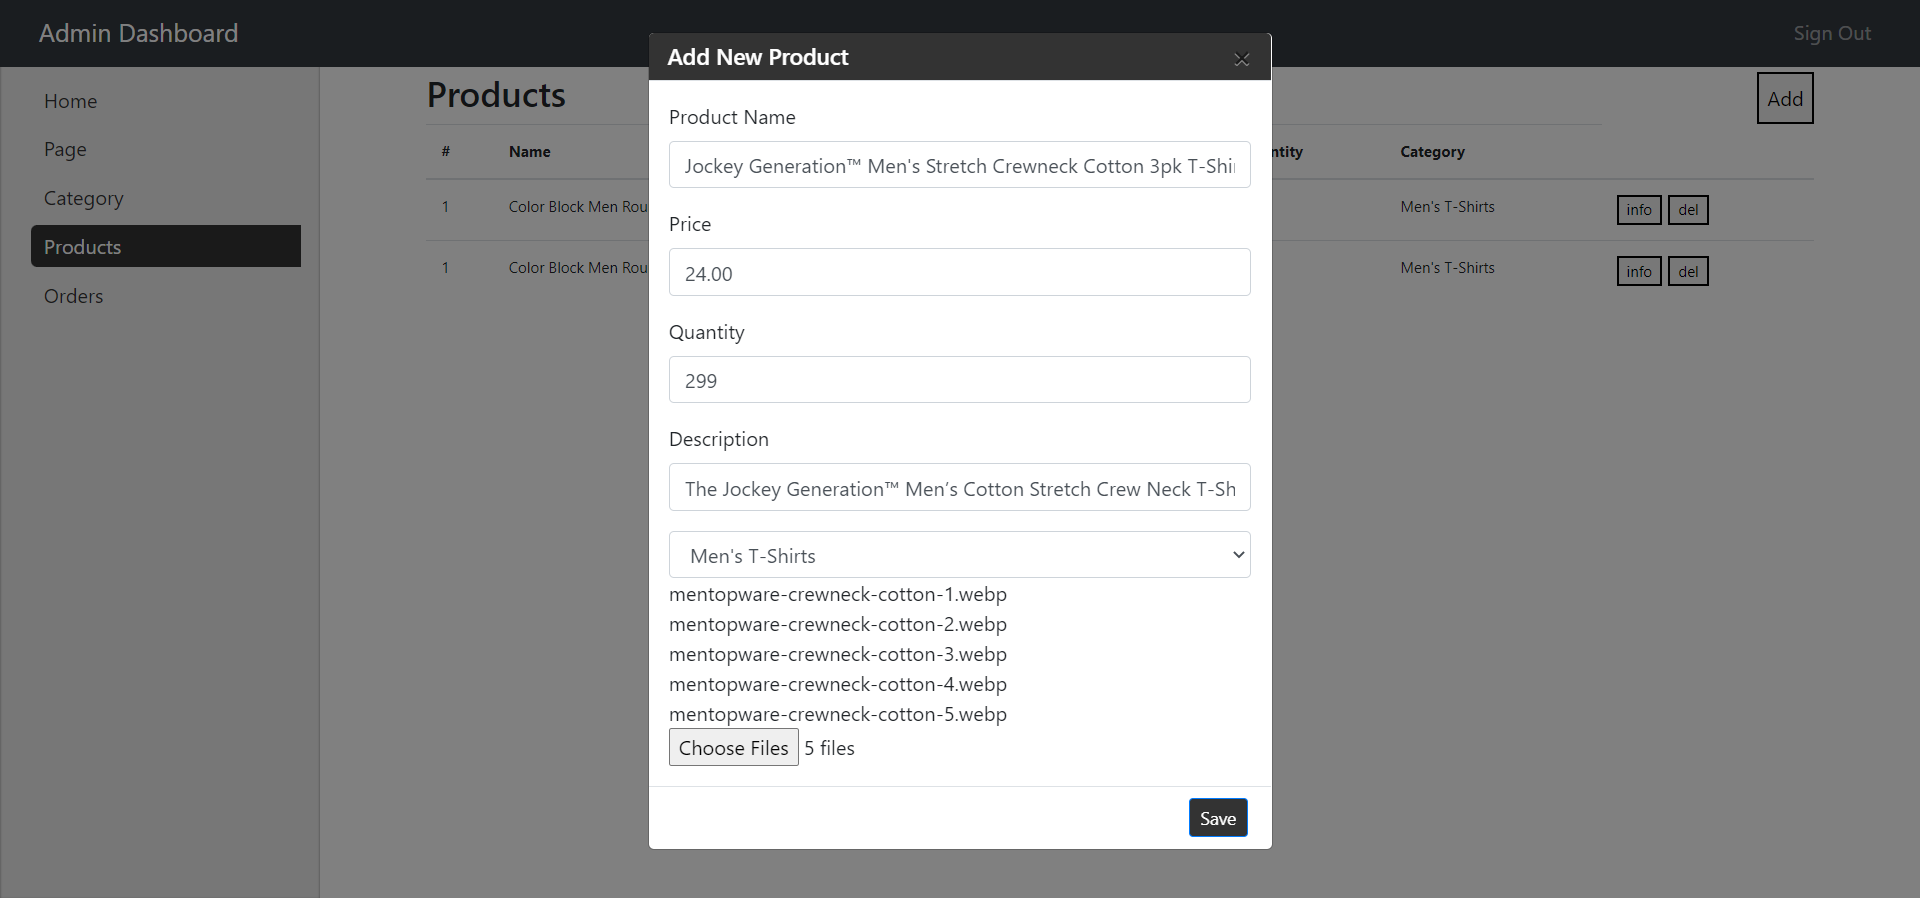
Task: Open Page in the sidebar
Action: pyautogui.click(x=65, y=149)
